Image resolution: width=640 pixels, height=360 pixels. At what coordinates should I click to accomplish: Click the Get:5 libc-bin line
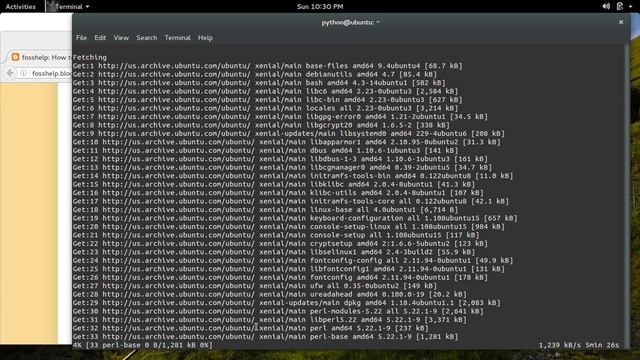coord(268,100)
